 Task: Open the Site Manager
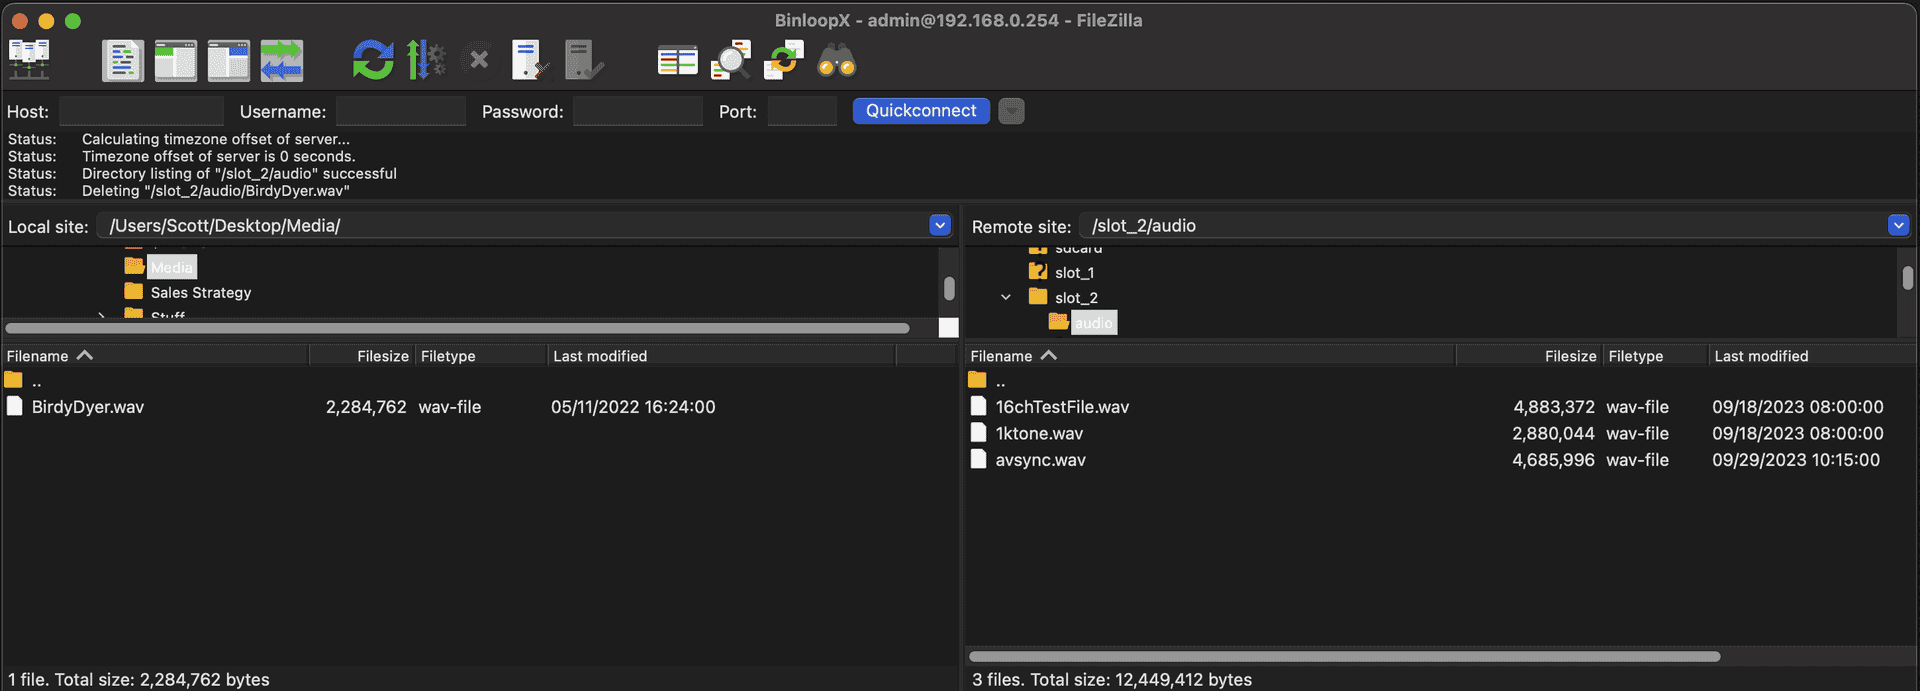(x=29, y=61)
